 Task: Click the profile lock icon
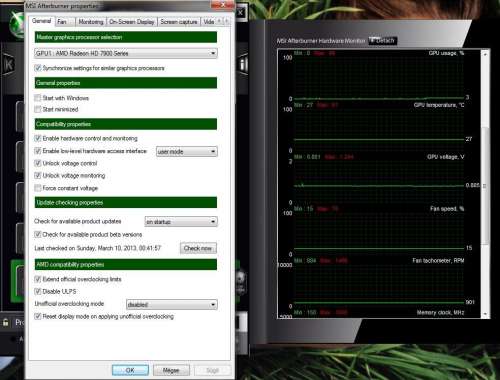coord(6,322)
